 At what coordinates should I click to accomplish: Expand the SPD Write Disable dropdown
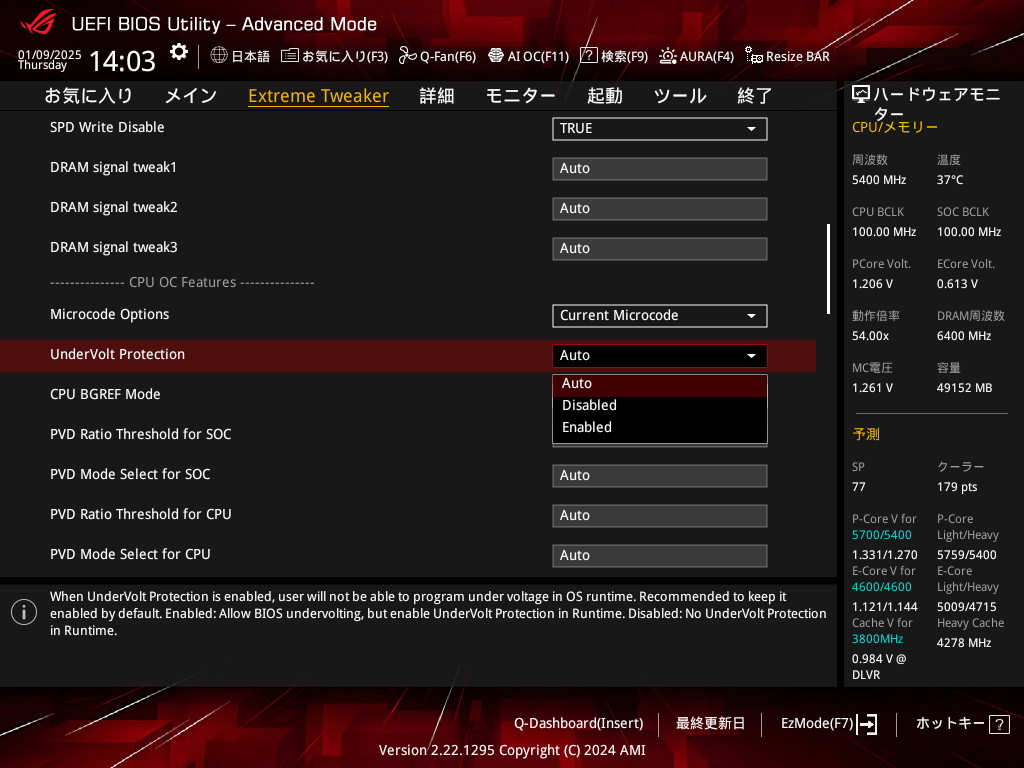tap(659, 128)
